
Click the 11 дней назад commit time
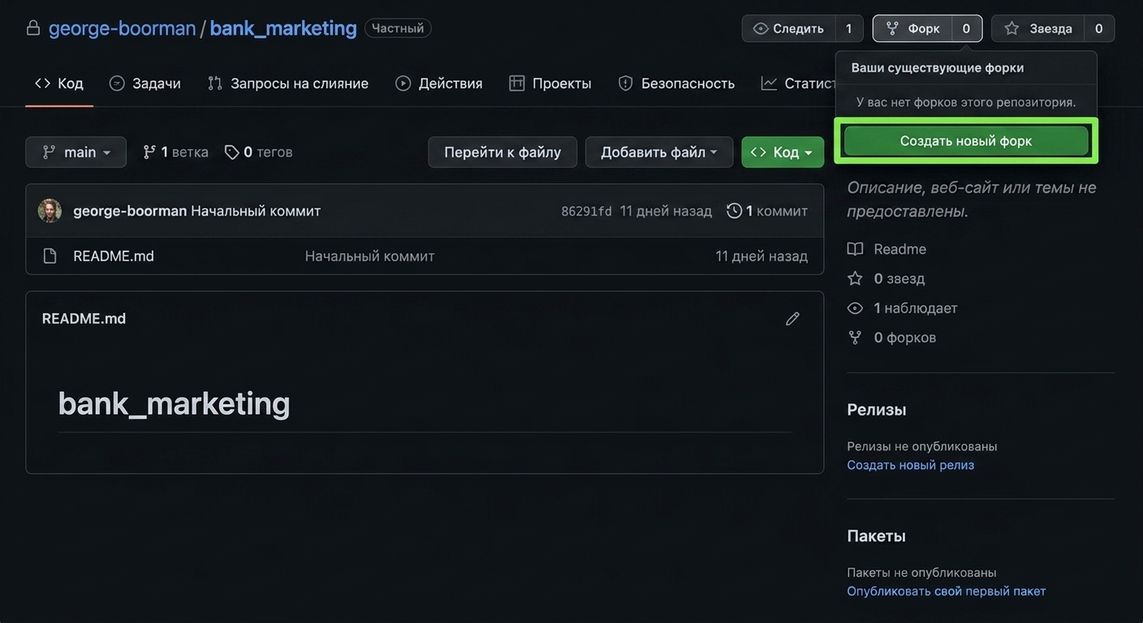(x=666, y=211)
